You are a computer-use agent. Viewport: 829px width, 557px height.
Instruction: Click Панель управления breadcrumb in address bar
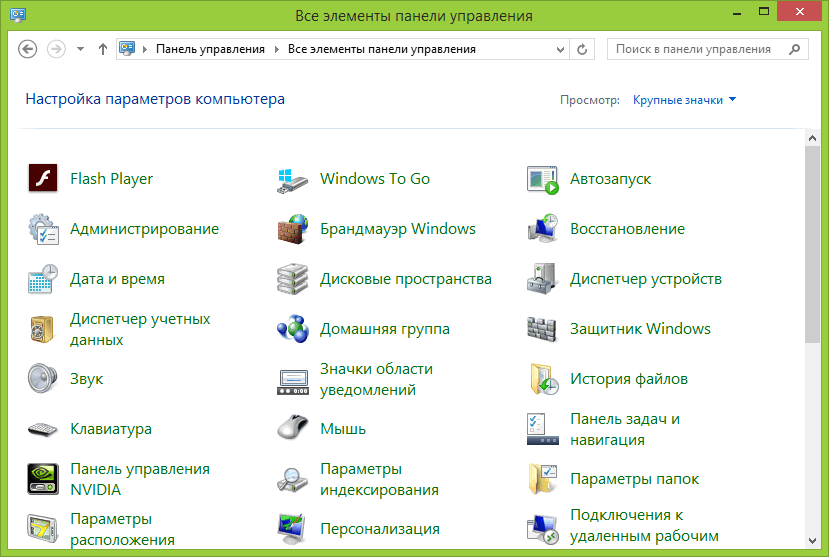210,49
